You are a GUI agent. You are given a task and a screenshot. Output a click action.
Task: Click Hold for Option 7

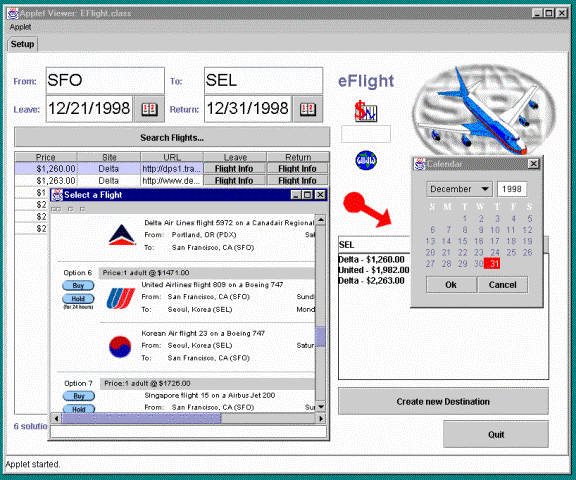pyautogui.click(x=79, y=408)
